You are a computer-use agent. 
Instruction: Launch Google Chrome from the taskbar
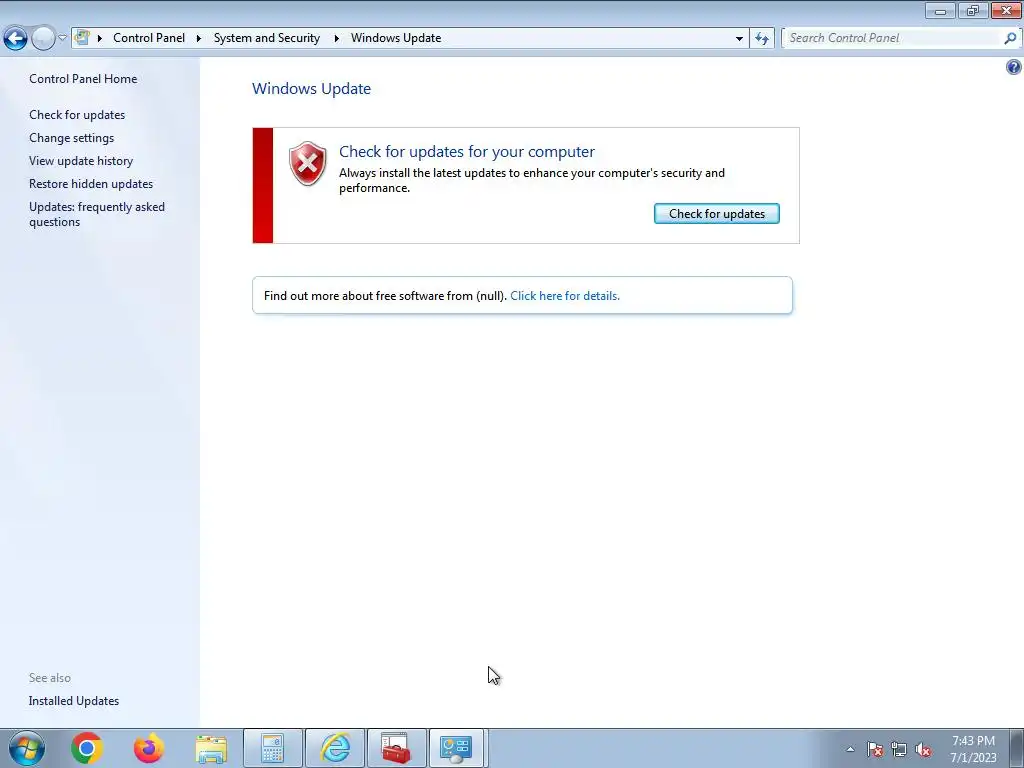point(87,748)
